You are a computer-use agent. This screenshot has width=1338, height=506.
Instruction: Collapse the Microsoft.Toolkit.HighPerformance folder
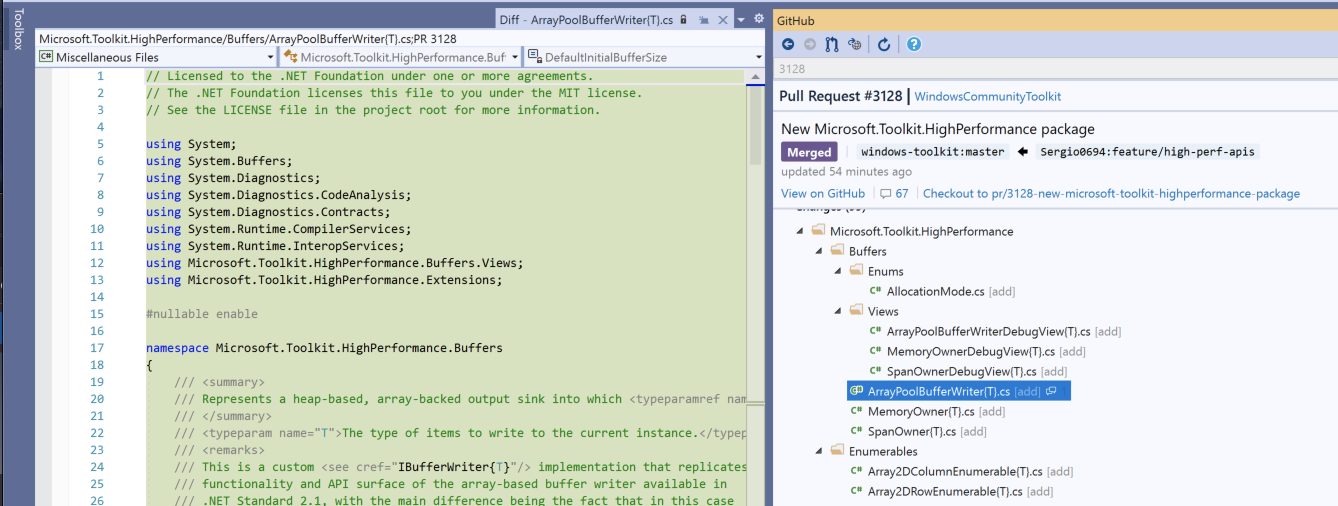(800, 231)
